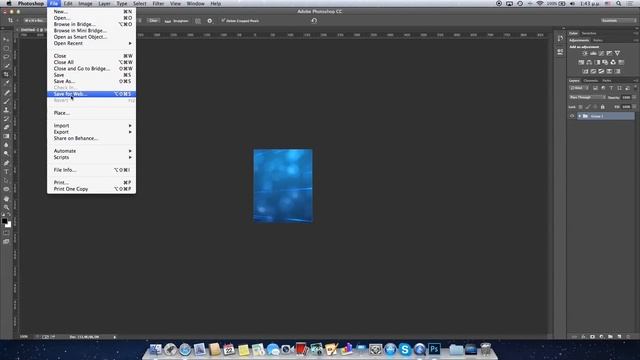This screenshot has height=360, width=640.
Task: Open the Essentials workspace dropdown
Action: [618, 20]
